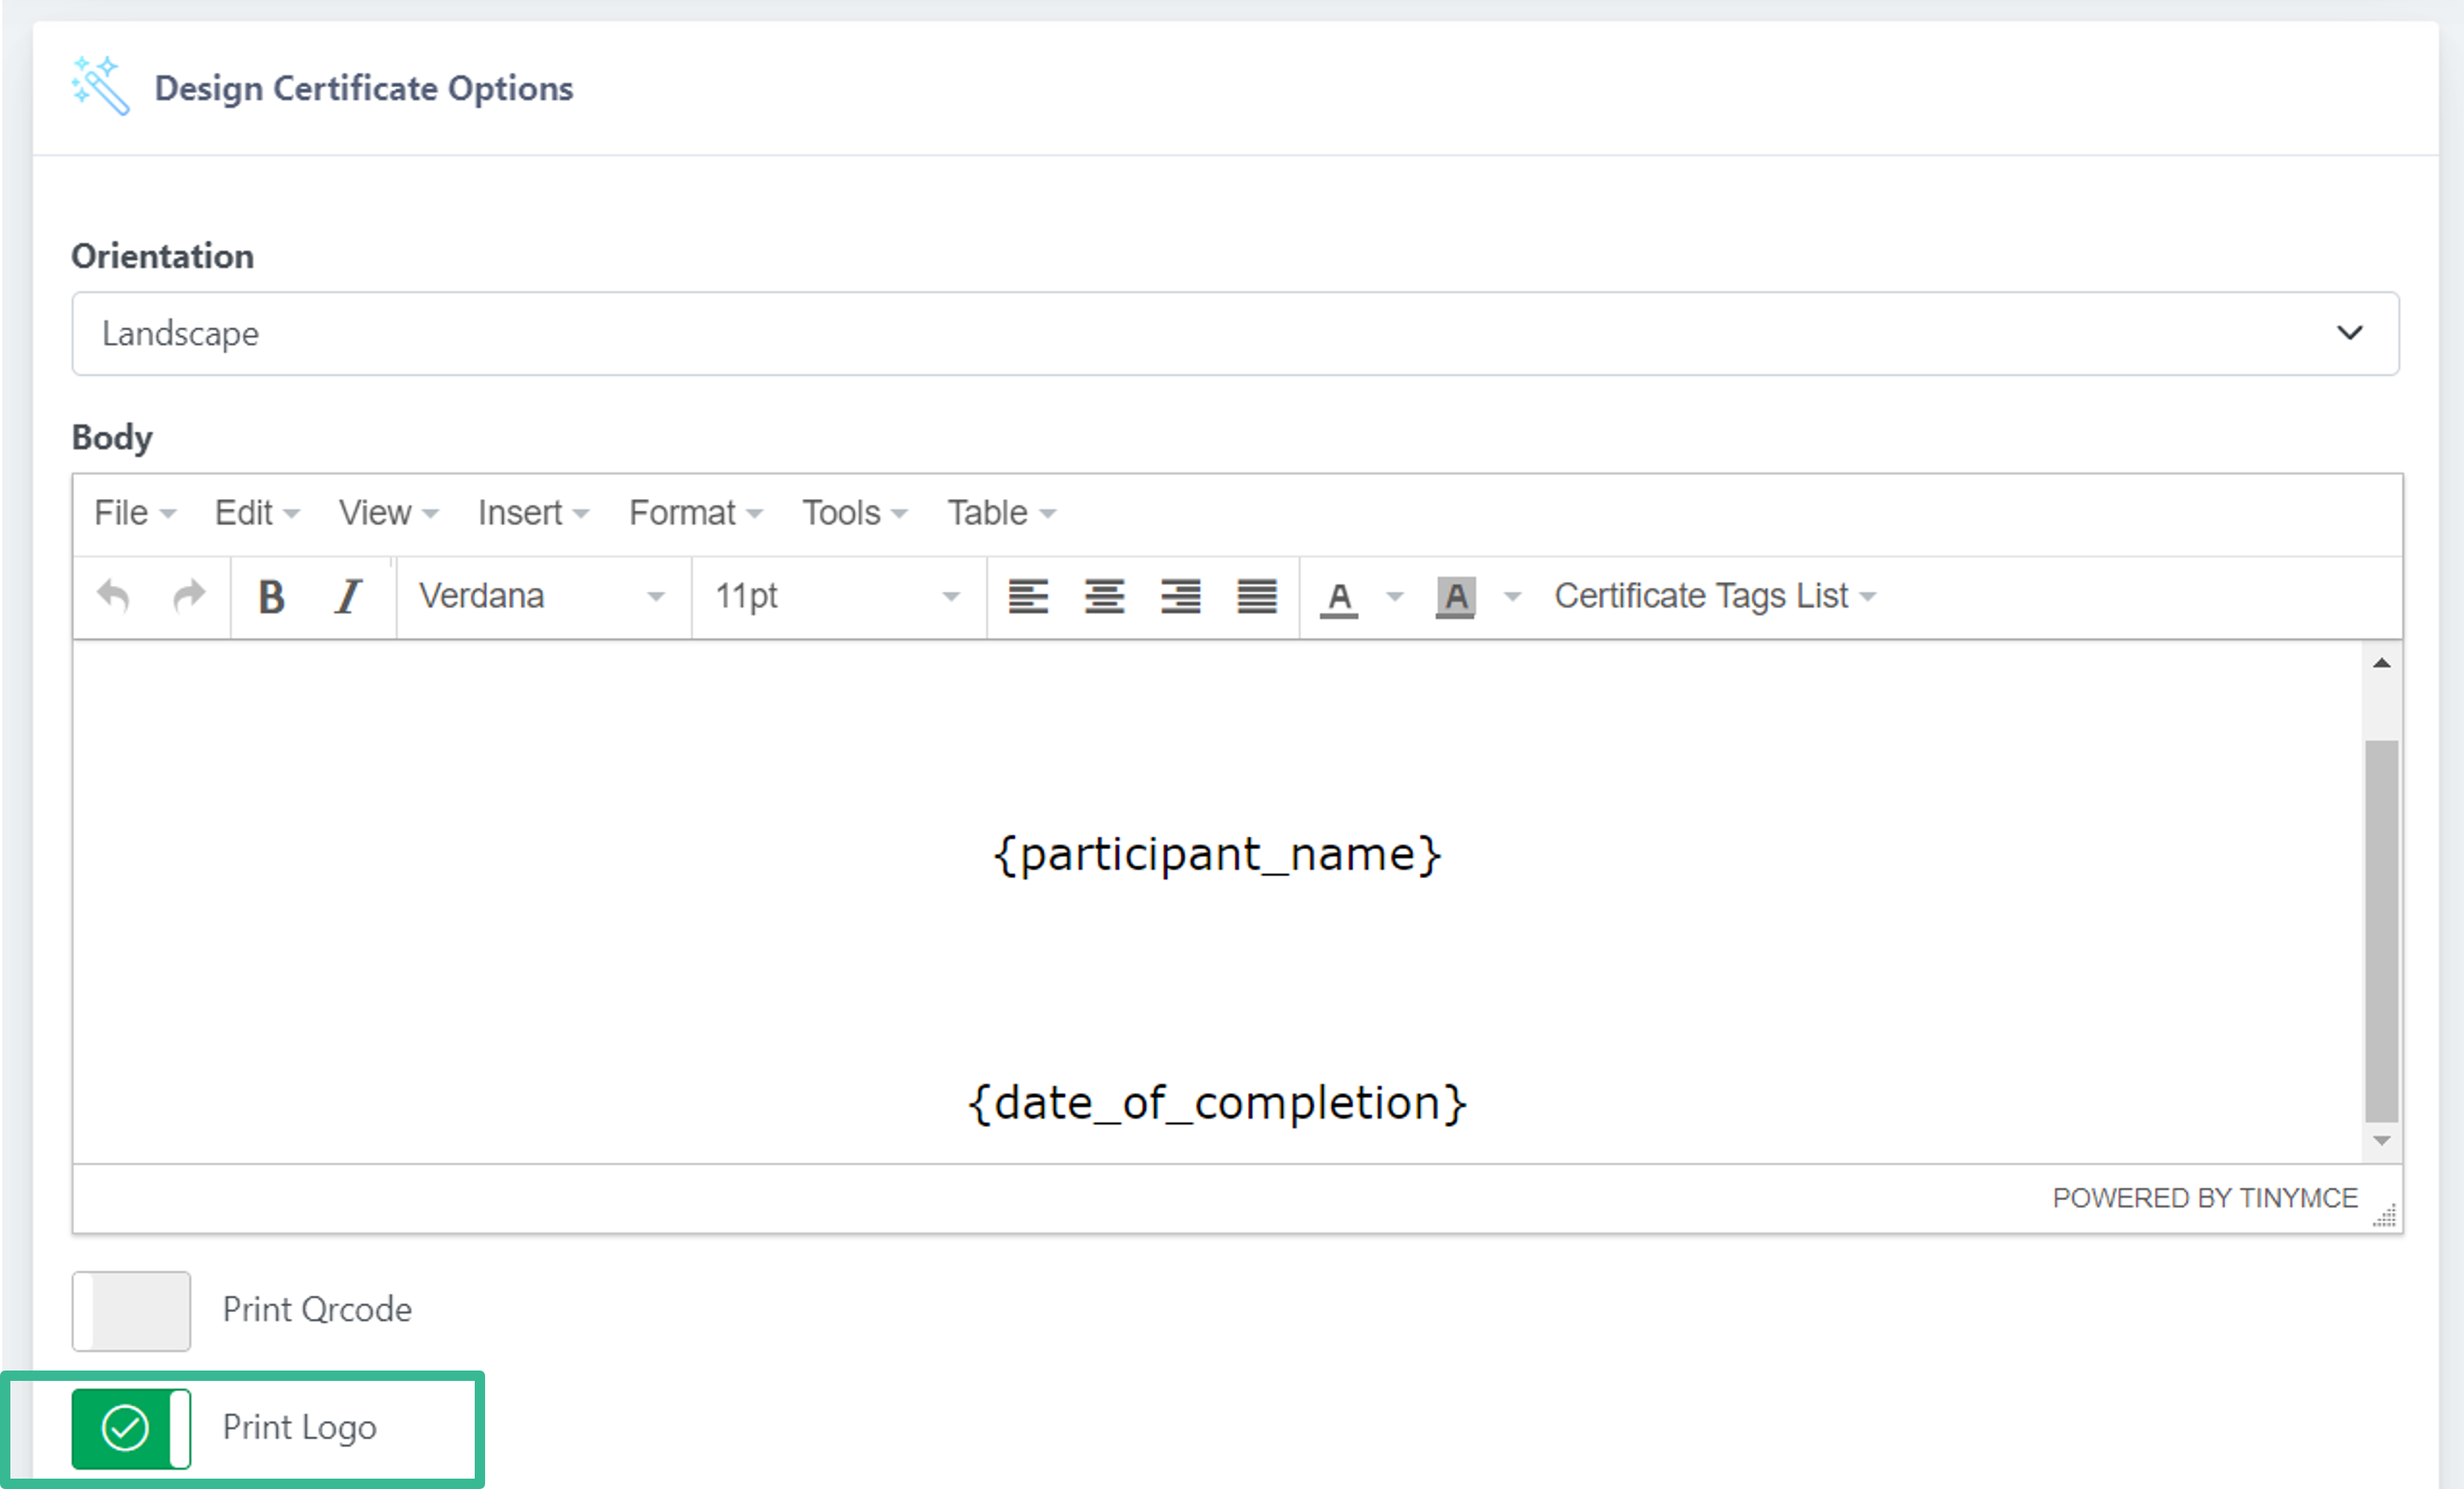Click the POWERED BY TINYMCE link
This screenshot has height=1489, width=2464.
[2205, 1198]
